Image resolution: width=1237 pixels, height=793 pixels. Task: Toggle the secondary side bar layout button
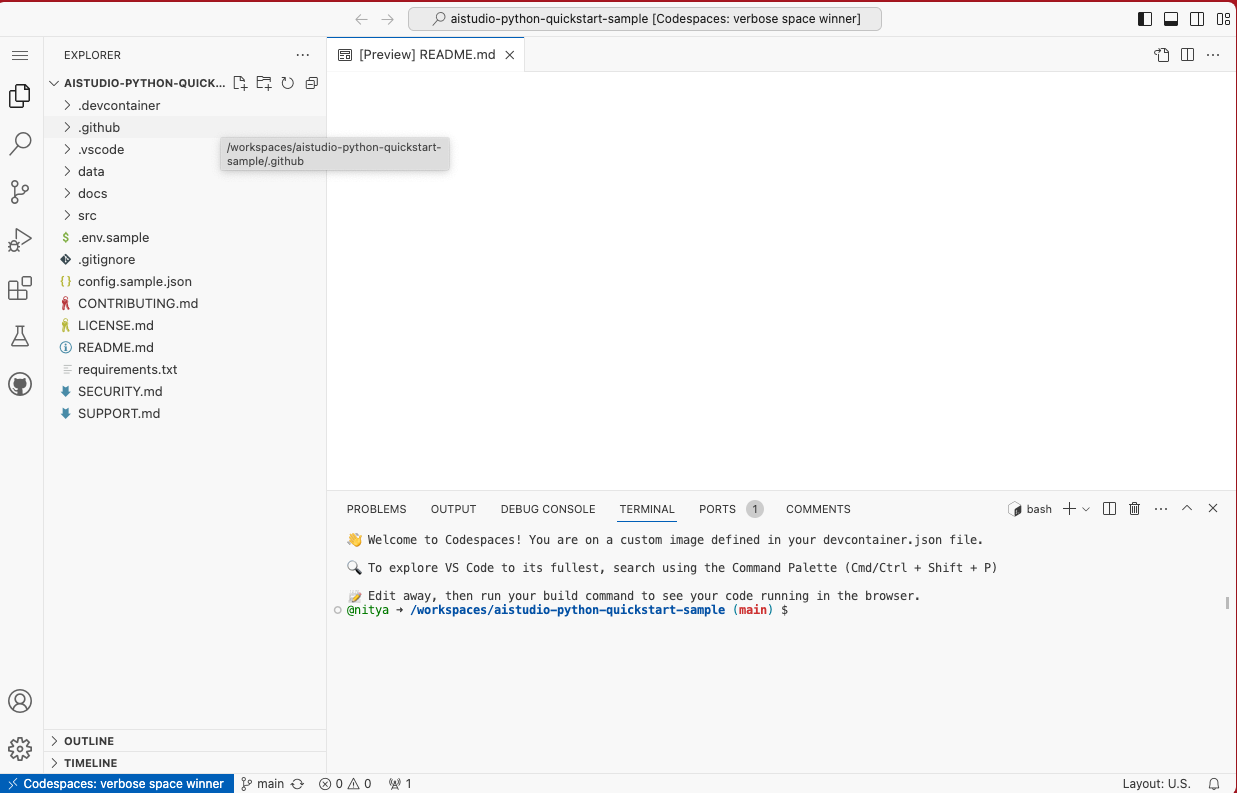(1197, 19)
